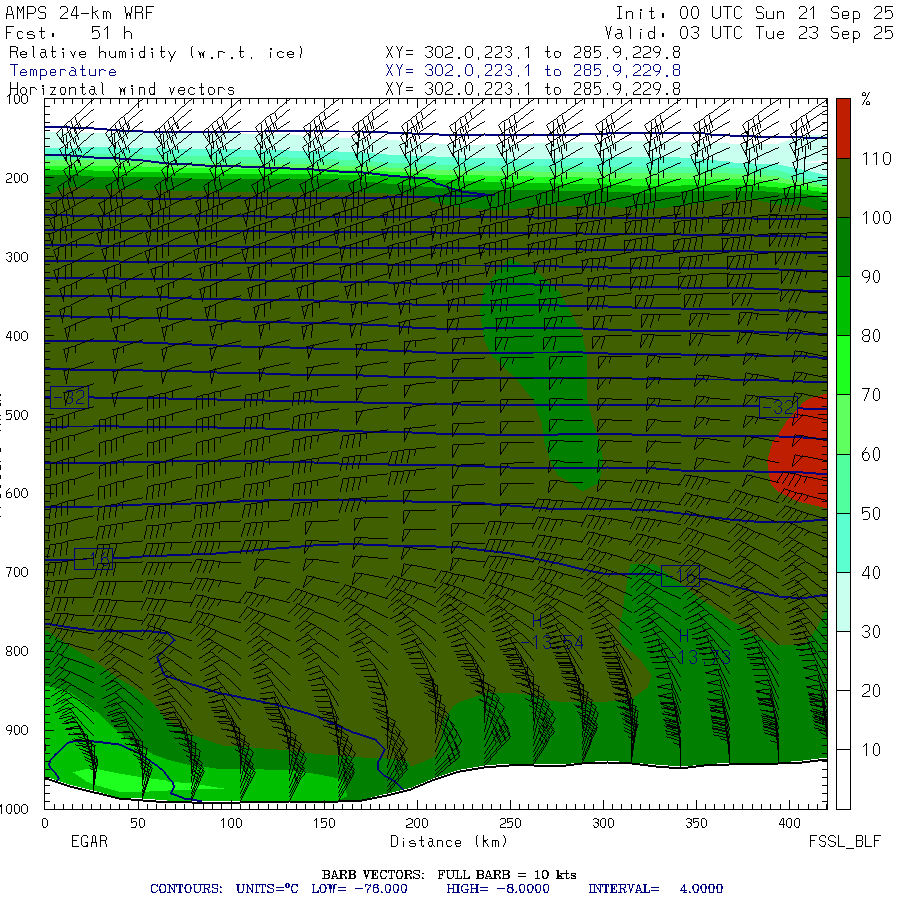Screen dimensions: 900x900
Task: Click the '50' distance axis label
Action: [138, 823]
